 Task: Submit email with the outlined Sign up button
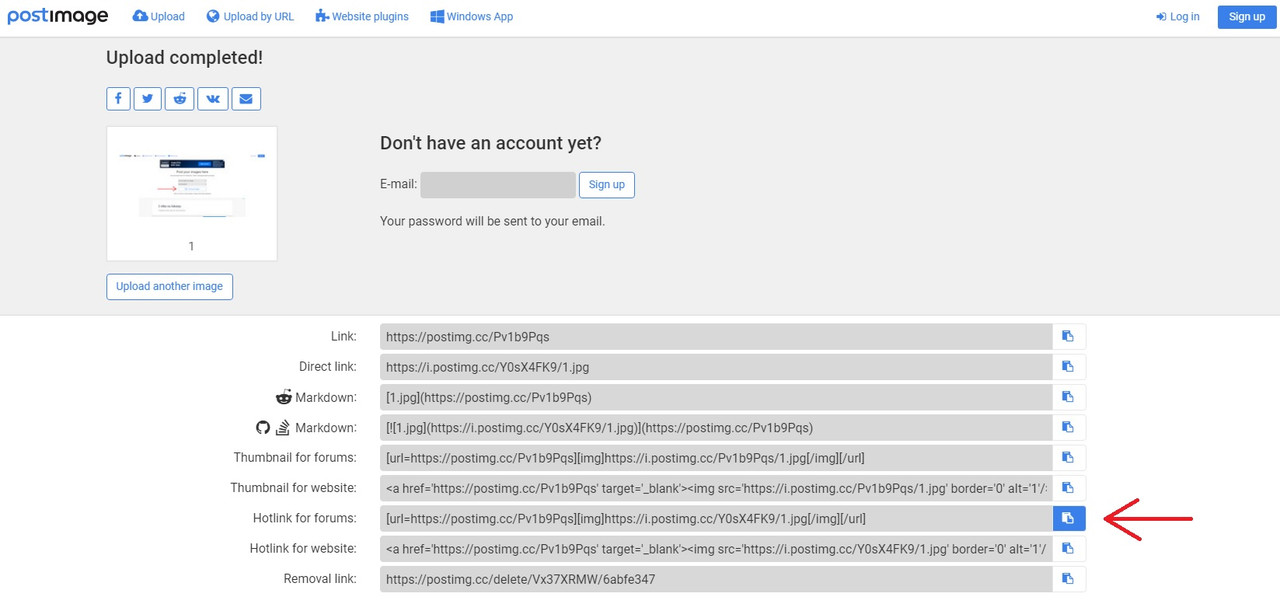click(x=607, y=185)
